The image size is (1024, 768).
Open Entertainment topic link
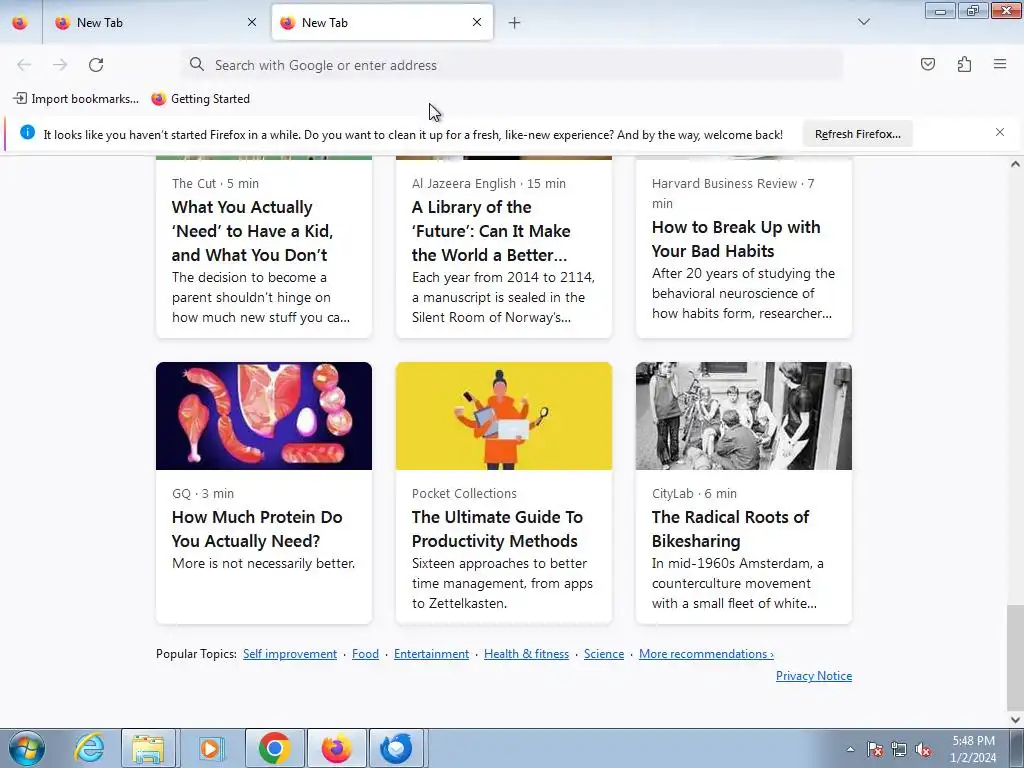click(431, 654)
